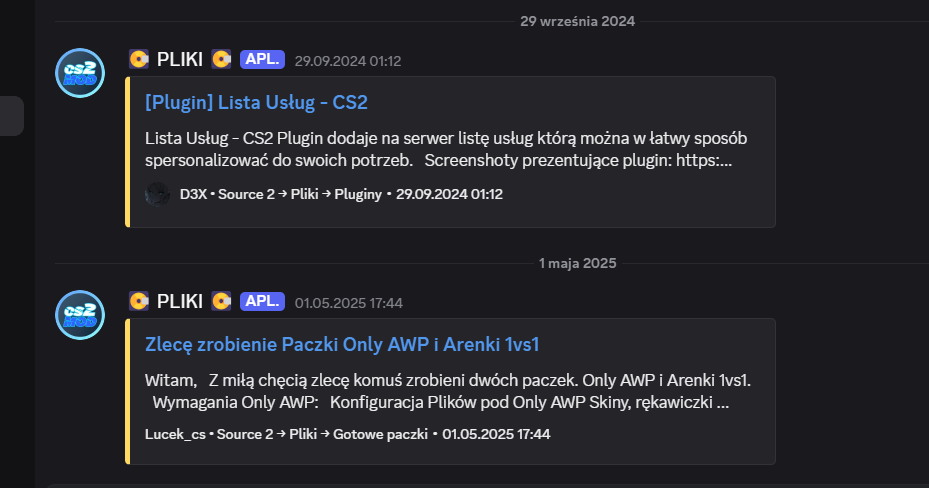The width and height of the screenshot is (929, 488).
Task: Click the PLIKI username on the 29.09.2024 message
Action: pyautogui.click(x=180, y=60)
